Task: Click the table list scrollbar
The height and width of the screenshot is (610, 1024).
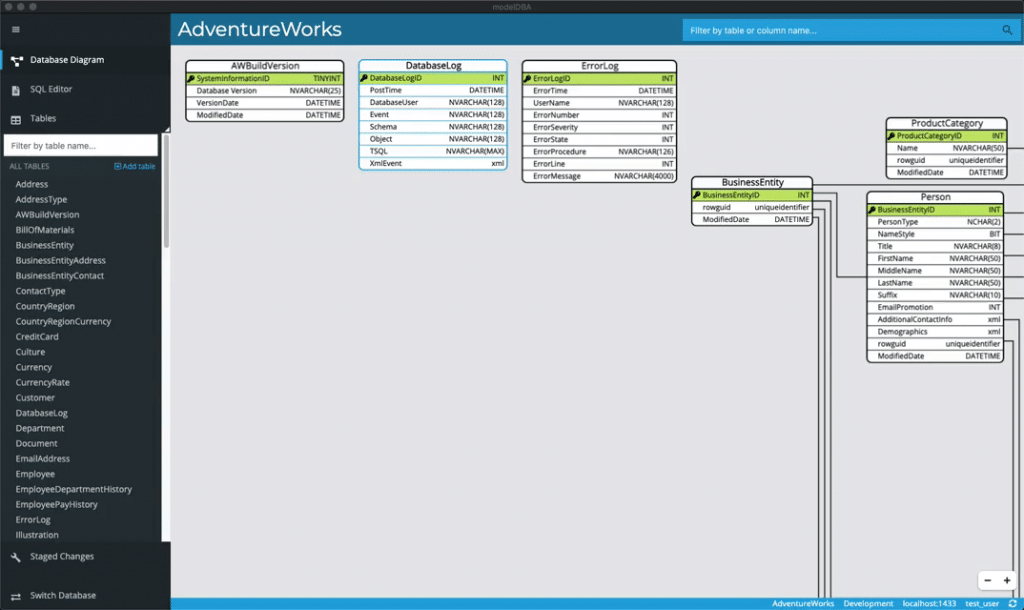Action: tap(166, 200)
